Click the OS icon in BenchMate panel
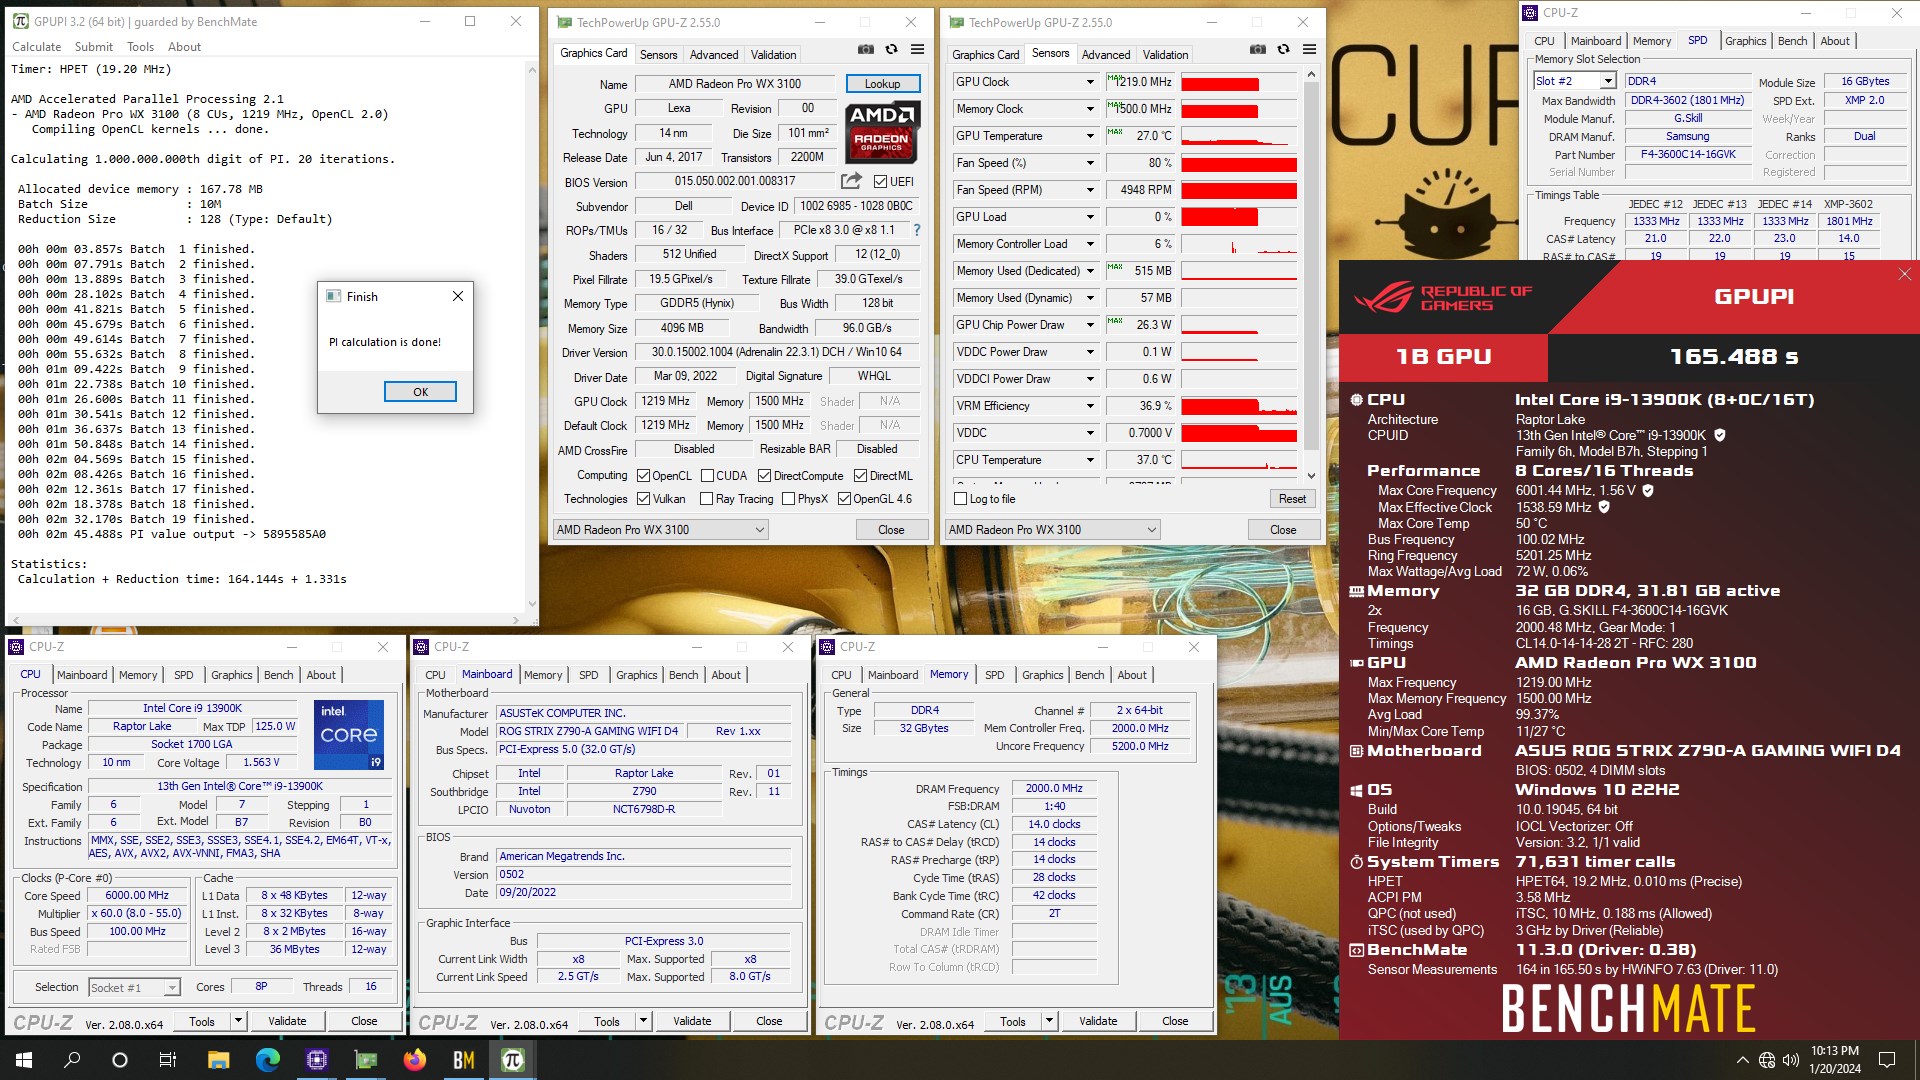This screenshot has width=1920, height=1080. pyautogui.click(x=1356, y=790)
